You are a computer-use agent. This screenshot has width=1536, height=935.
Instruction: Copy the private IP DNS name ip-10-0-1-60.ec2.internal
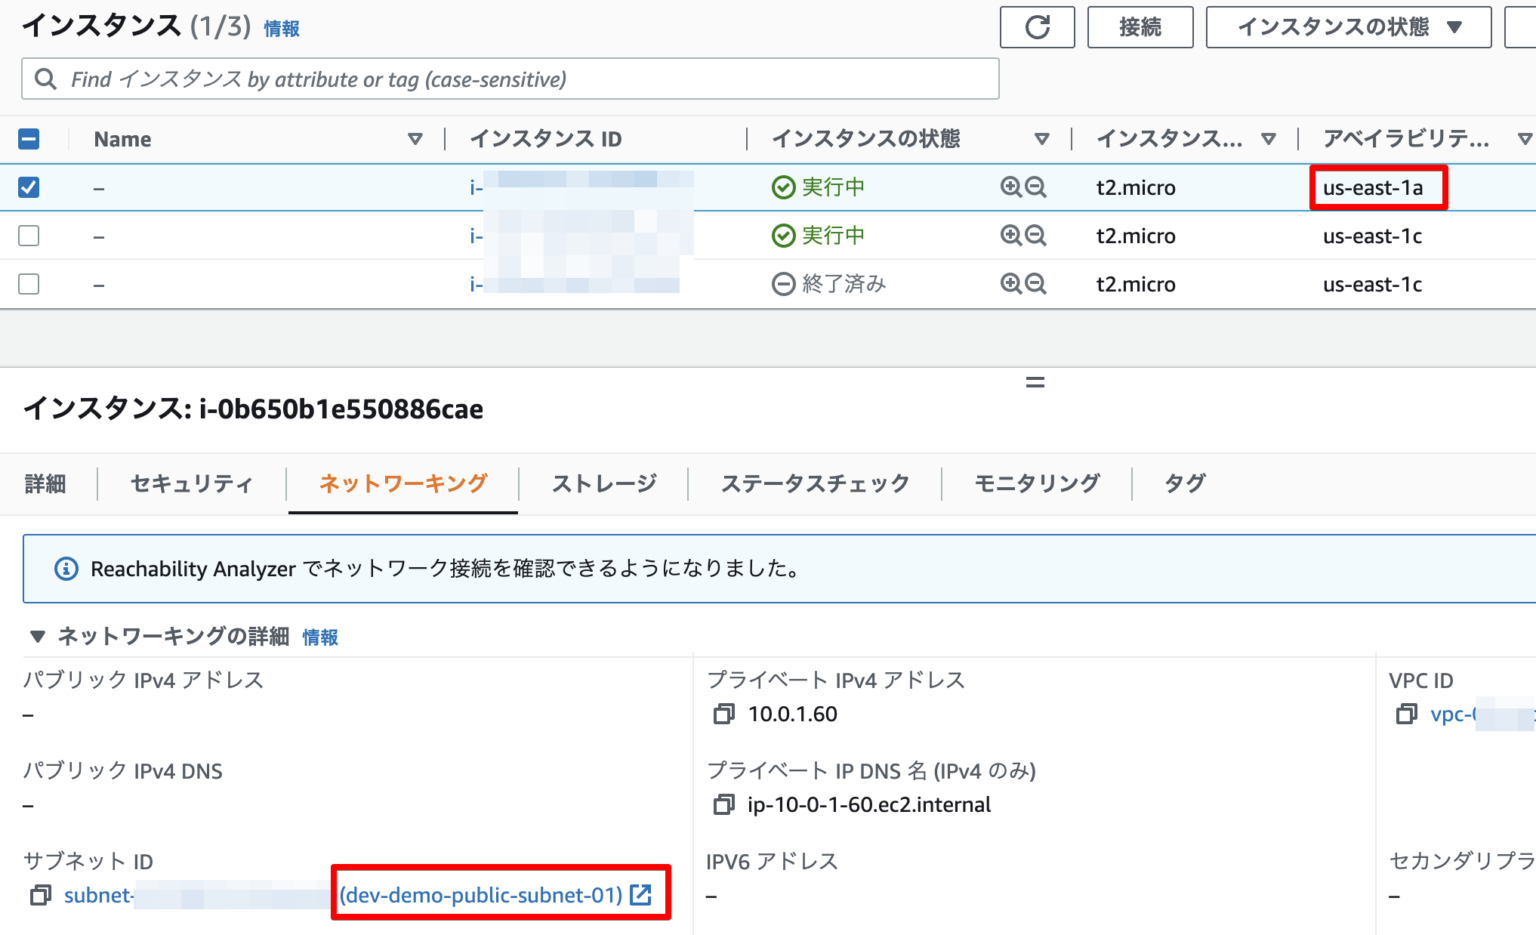point(723,804)
